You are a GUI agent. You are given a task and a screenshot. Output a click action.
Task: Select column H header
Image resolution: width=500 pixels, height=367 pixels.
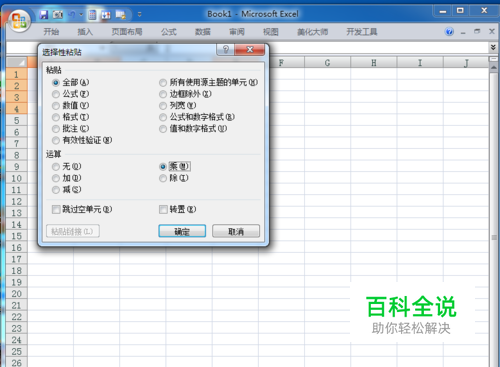tap(374, 62)
